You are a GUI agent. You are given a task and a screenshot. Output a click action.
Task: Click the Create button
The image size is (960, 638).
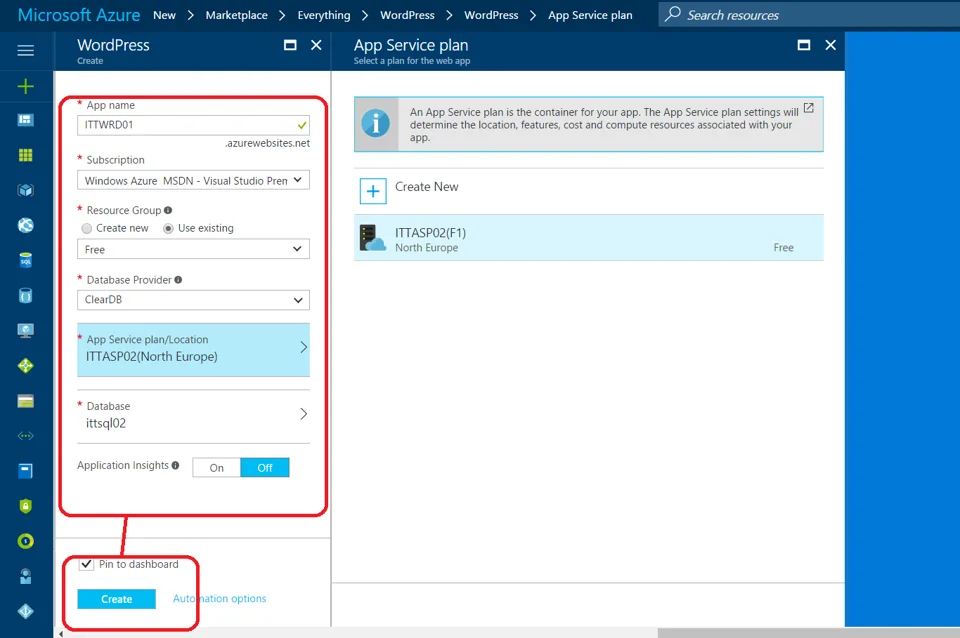pyautogui.click(x=116, y=599)
